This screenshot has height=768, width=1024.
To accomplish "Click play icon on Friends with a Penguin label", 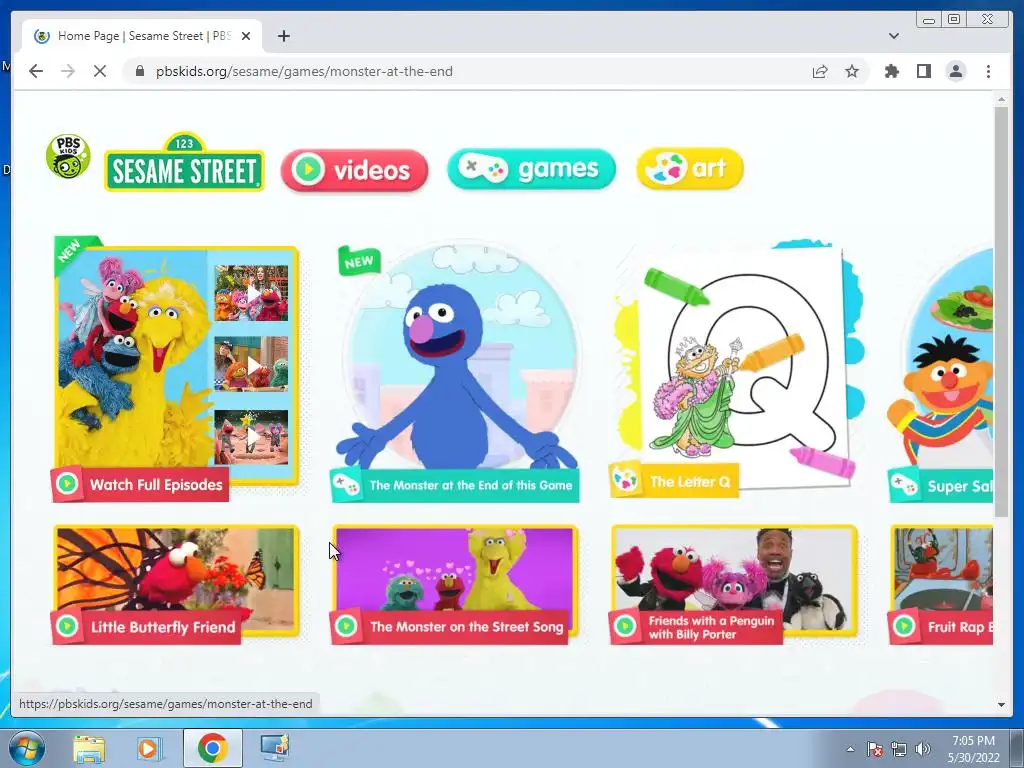I will point(625,626).
